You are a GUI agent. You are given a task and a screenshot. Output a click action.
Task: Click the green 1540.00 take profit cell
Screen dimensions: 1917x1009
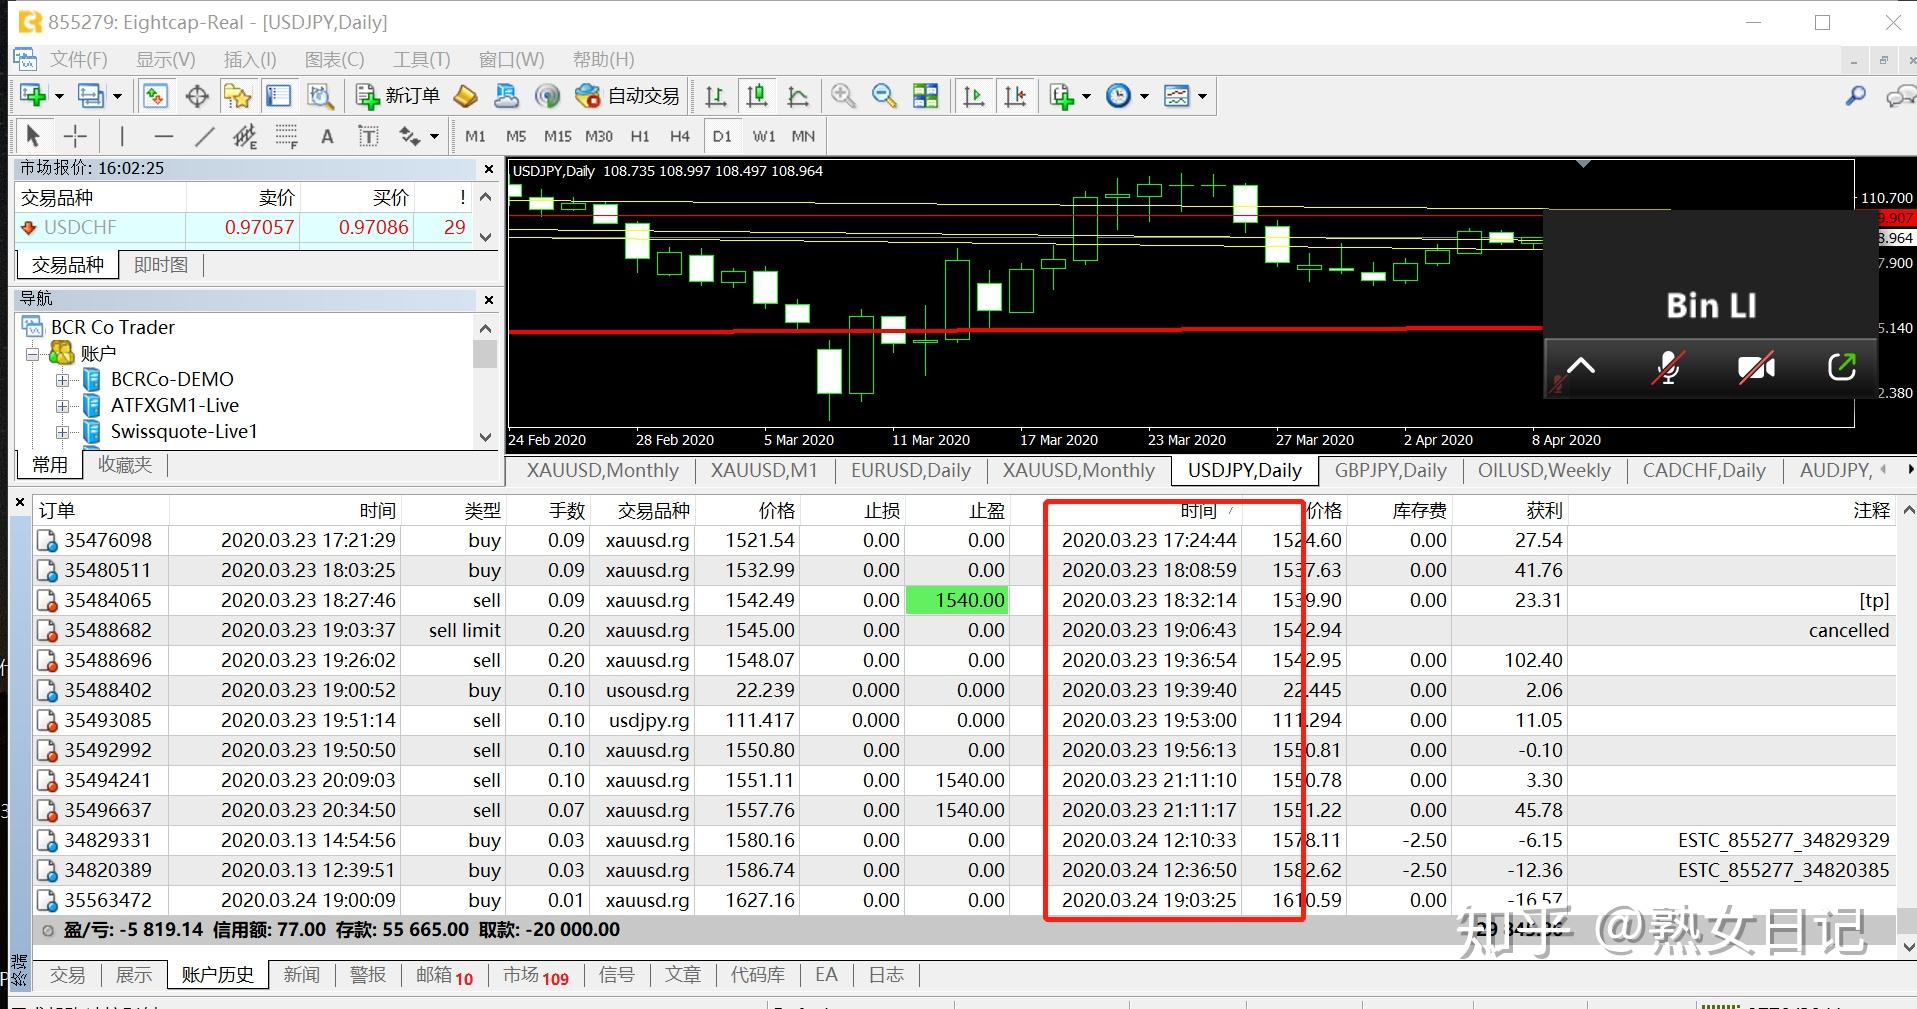point(956,600)
